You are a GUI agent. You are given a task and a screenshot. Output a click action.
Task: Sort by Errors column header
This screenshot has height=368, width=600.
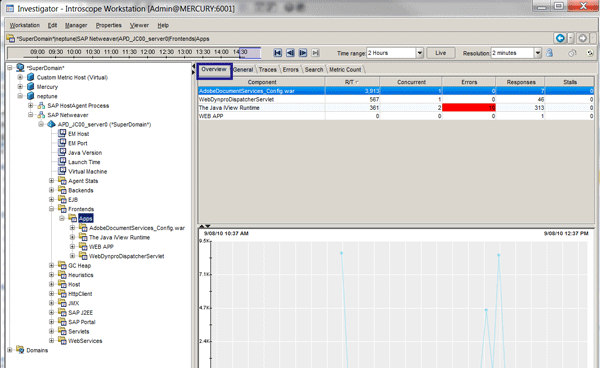coord(469,82)
